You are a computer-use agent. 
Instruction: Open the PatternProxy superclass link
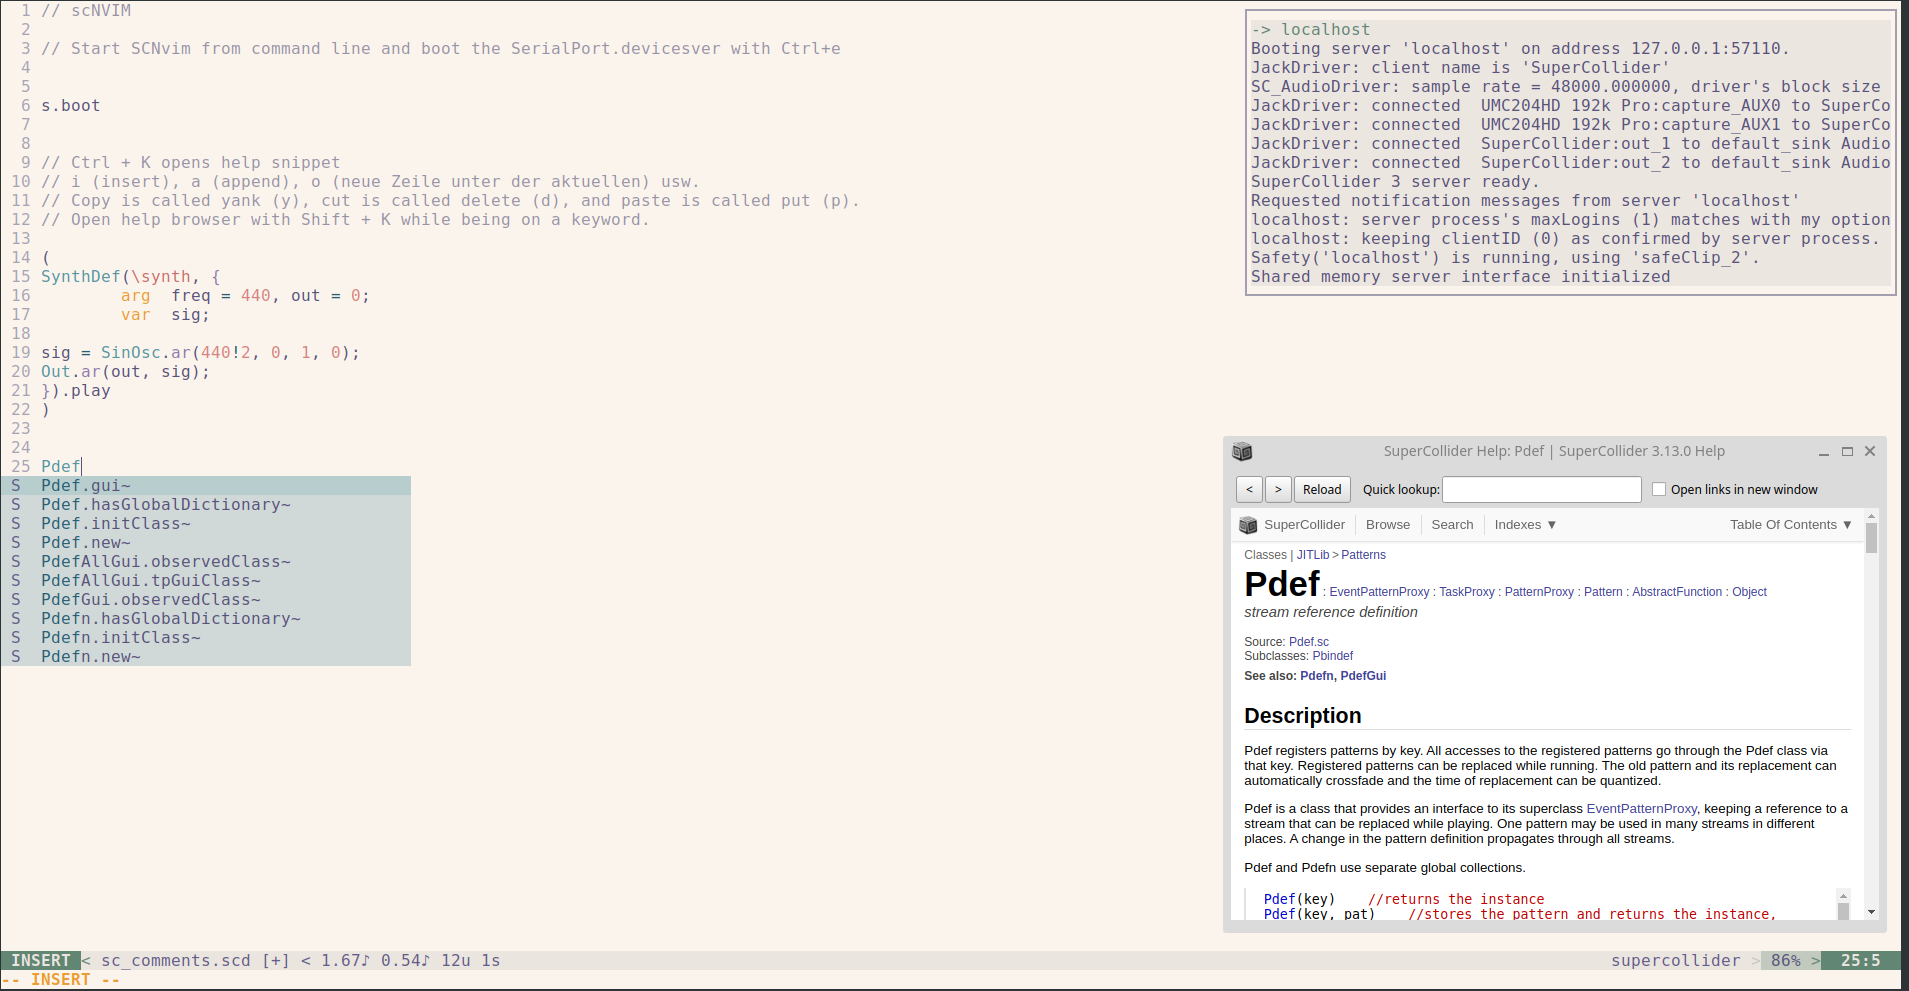[x=1539, y=592]
